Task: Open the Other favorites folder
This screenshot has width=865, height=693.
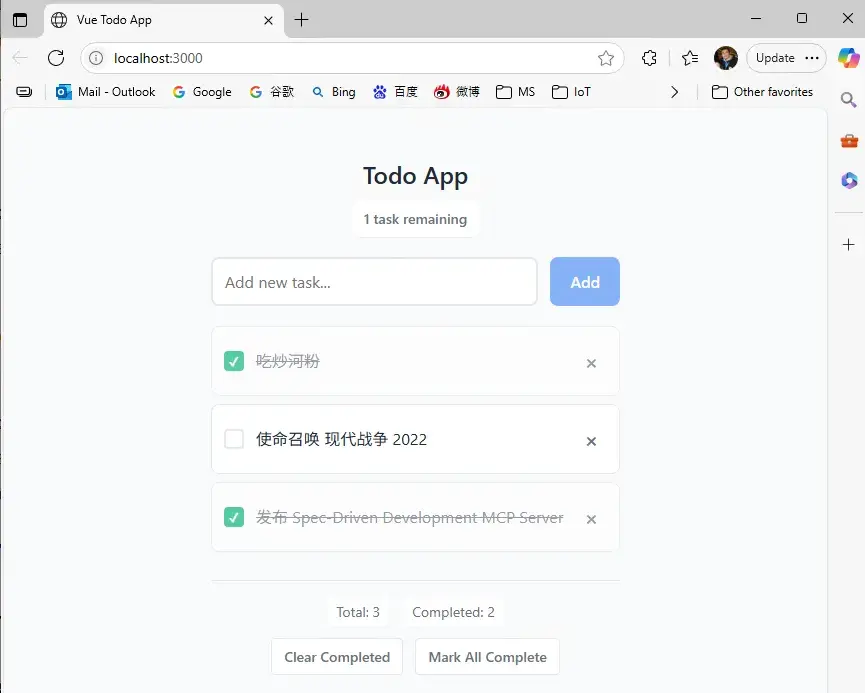Action: click(x=761, y=91)
